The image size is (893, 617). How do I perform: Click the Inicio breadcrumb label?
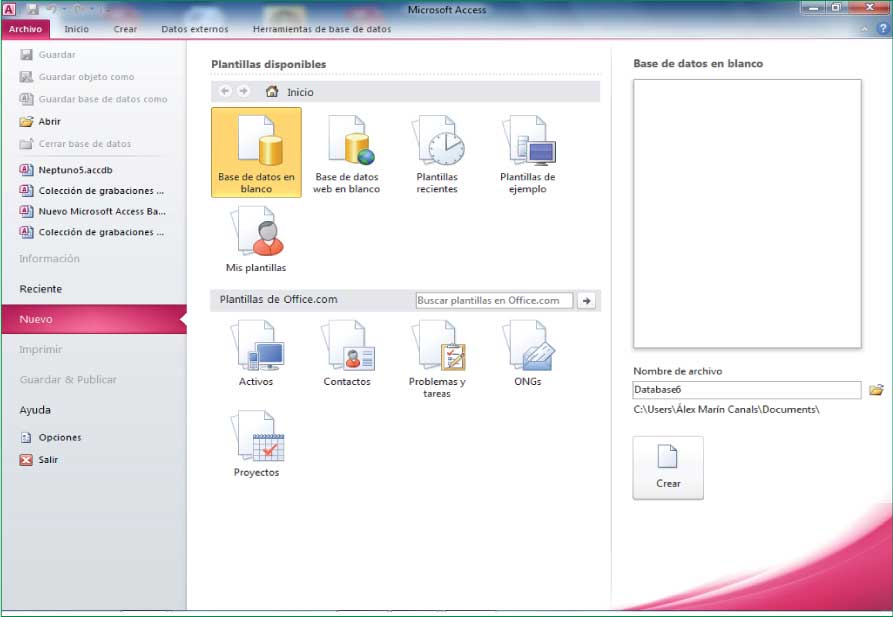[300, 92]
